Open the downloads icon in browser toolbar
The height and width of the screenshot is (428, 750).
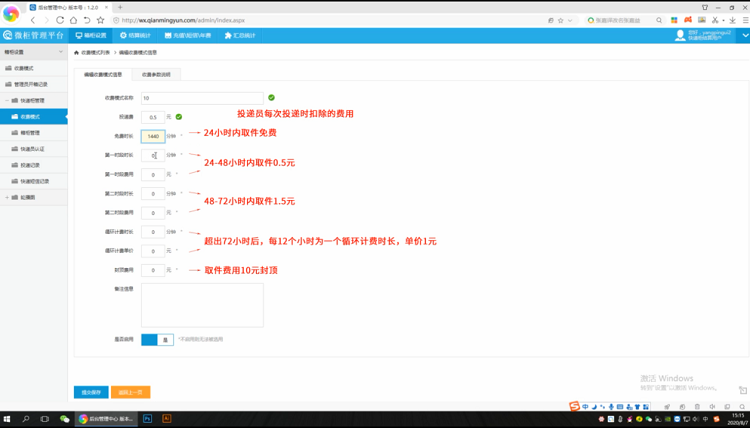[733, 20]
